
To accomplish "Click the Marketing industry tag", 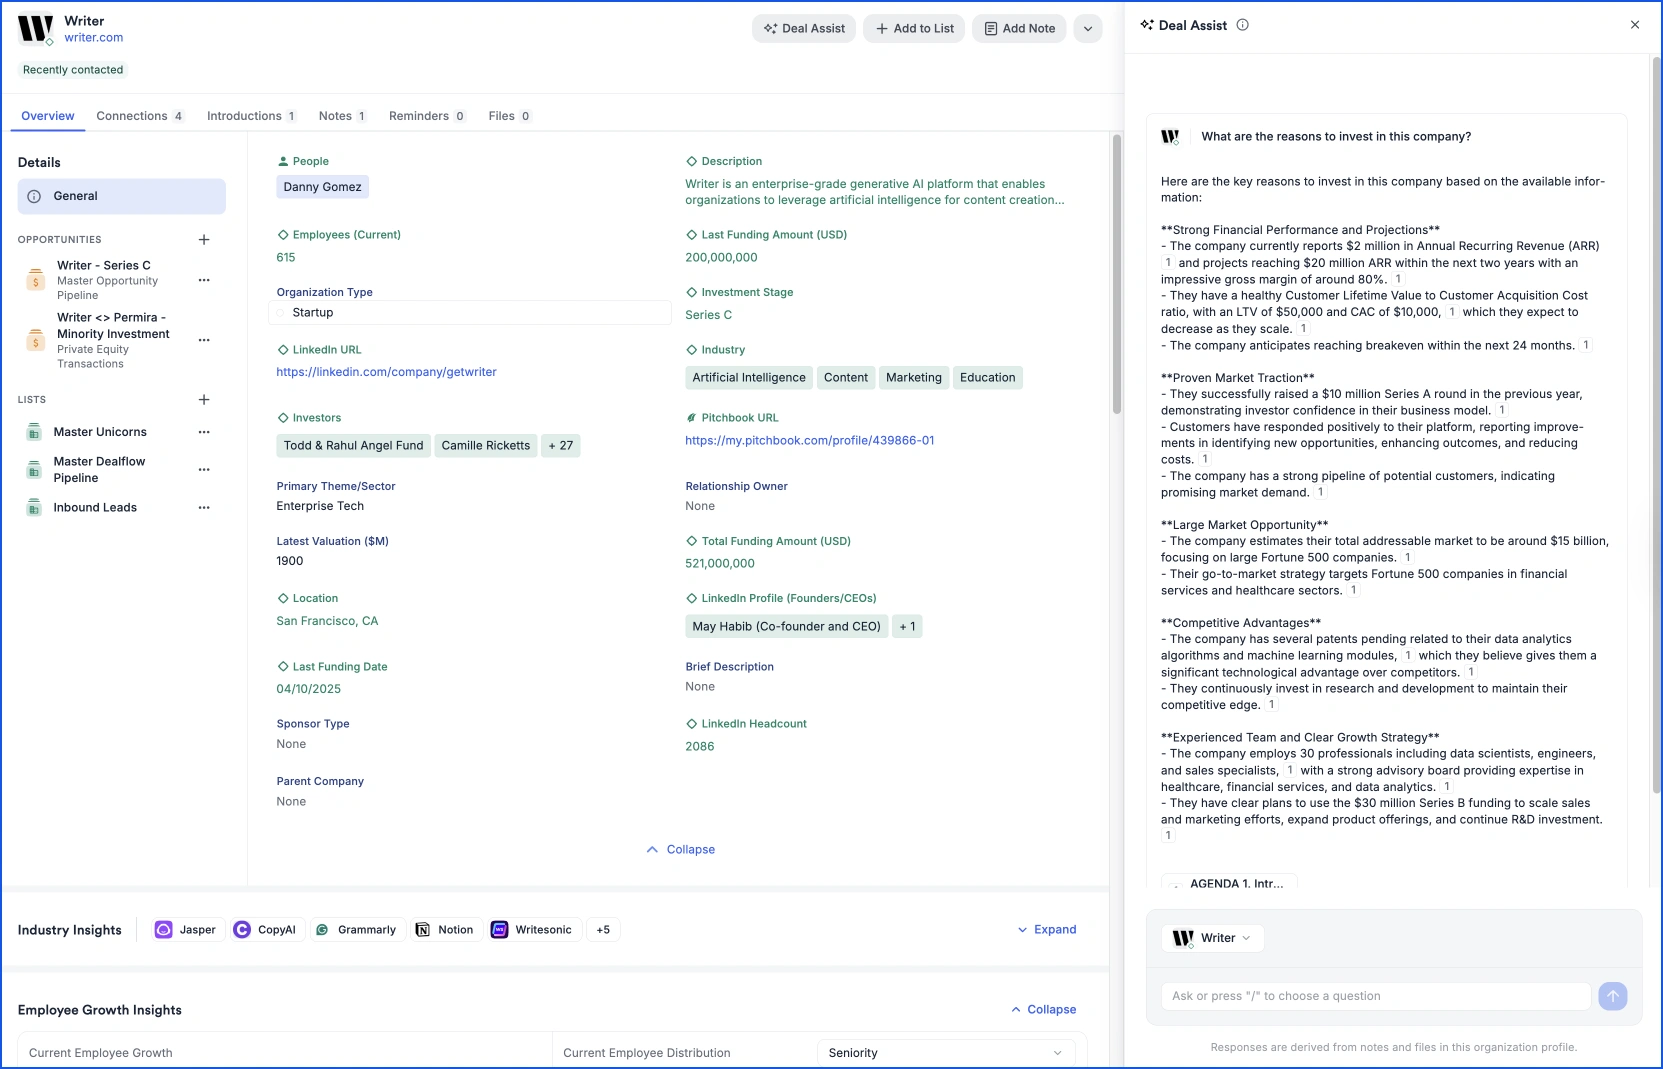I will [x=914, y=377].
